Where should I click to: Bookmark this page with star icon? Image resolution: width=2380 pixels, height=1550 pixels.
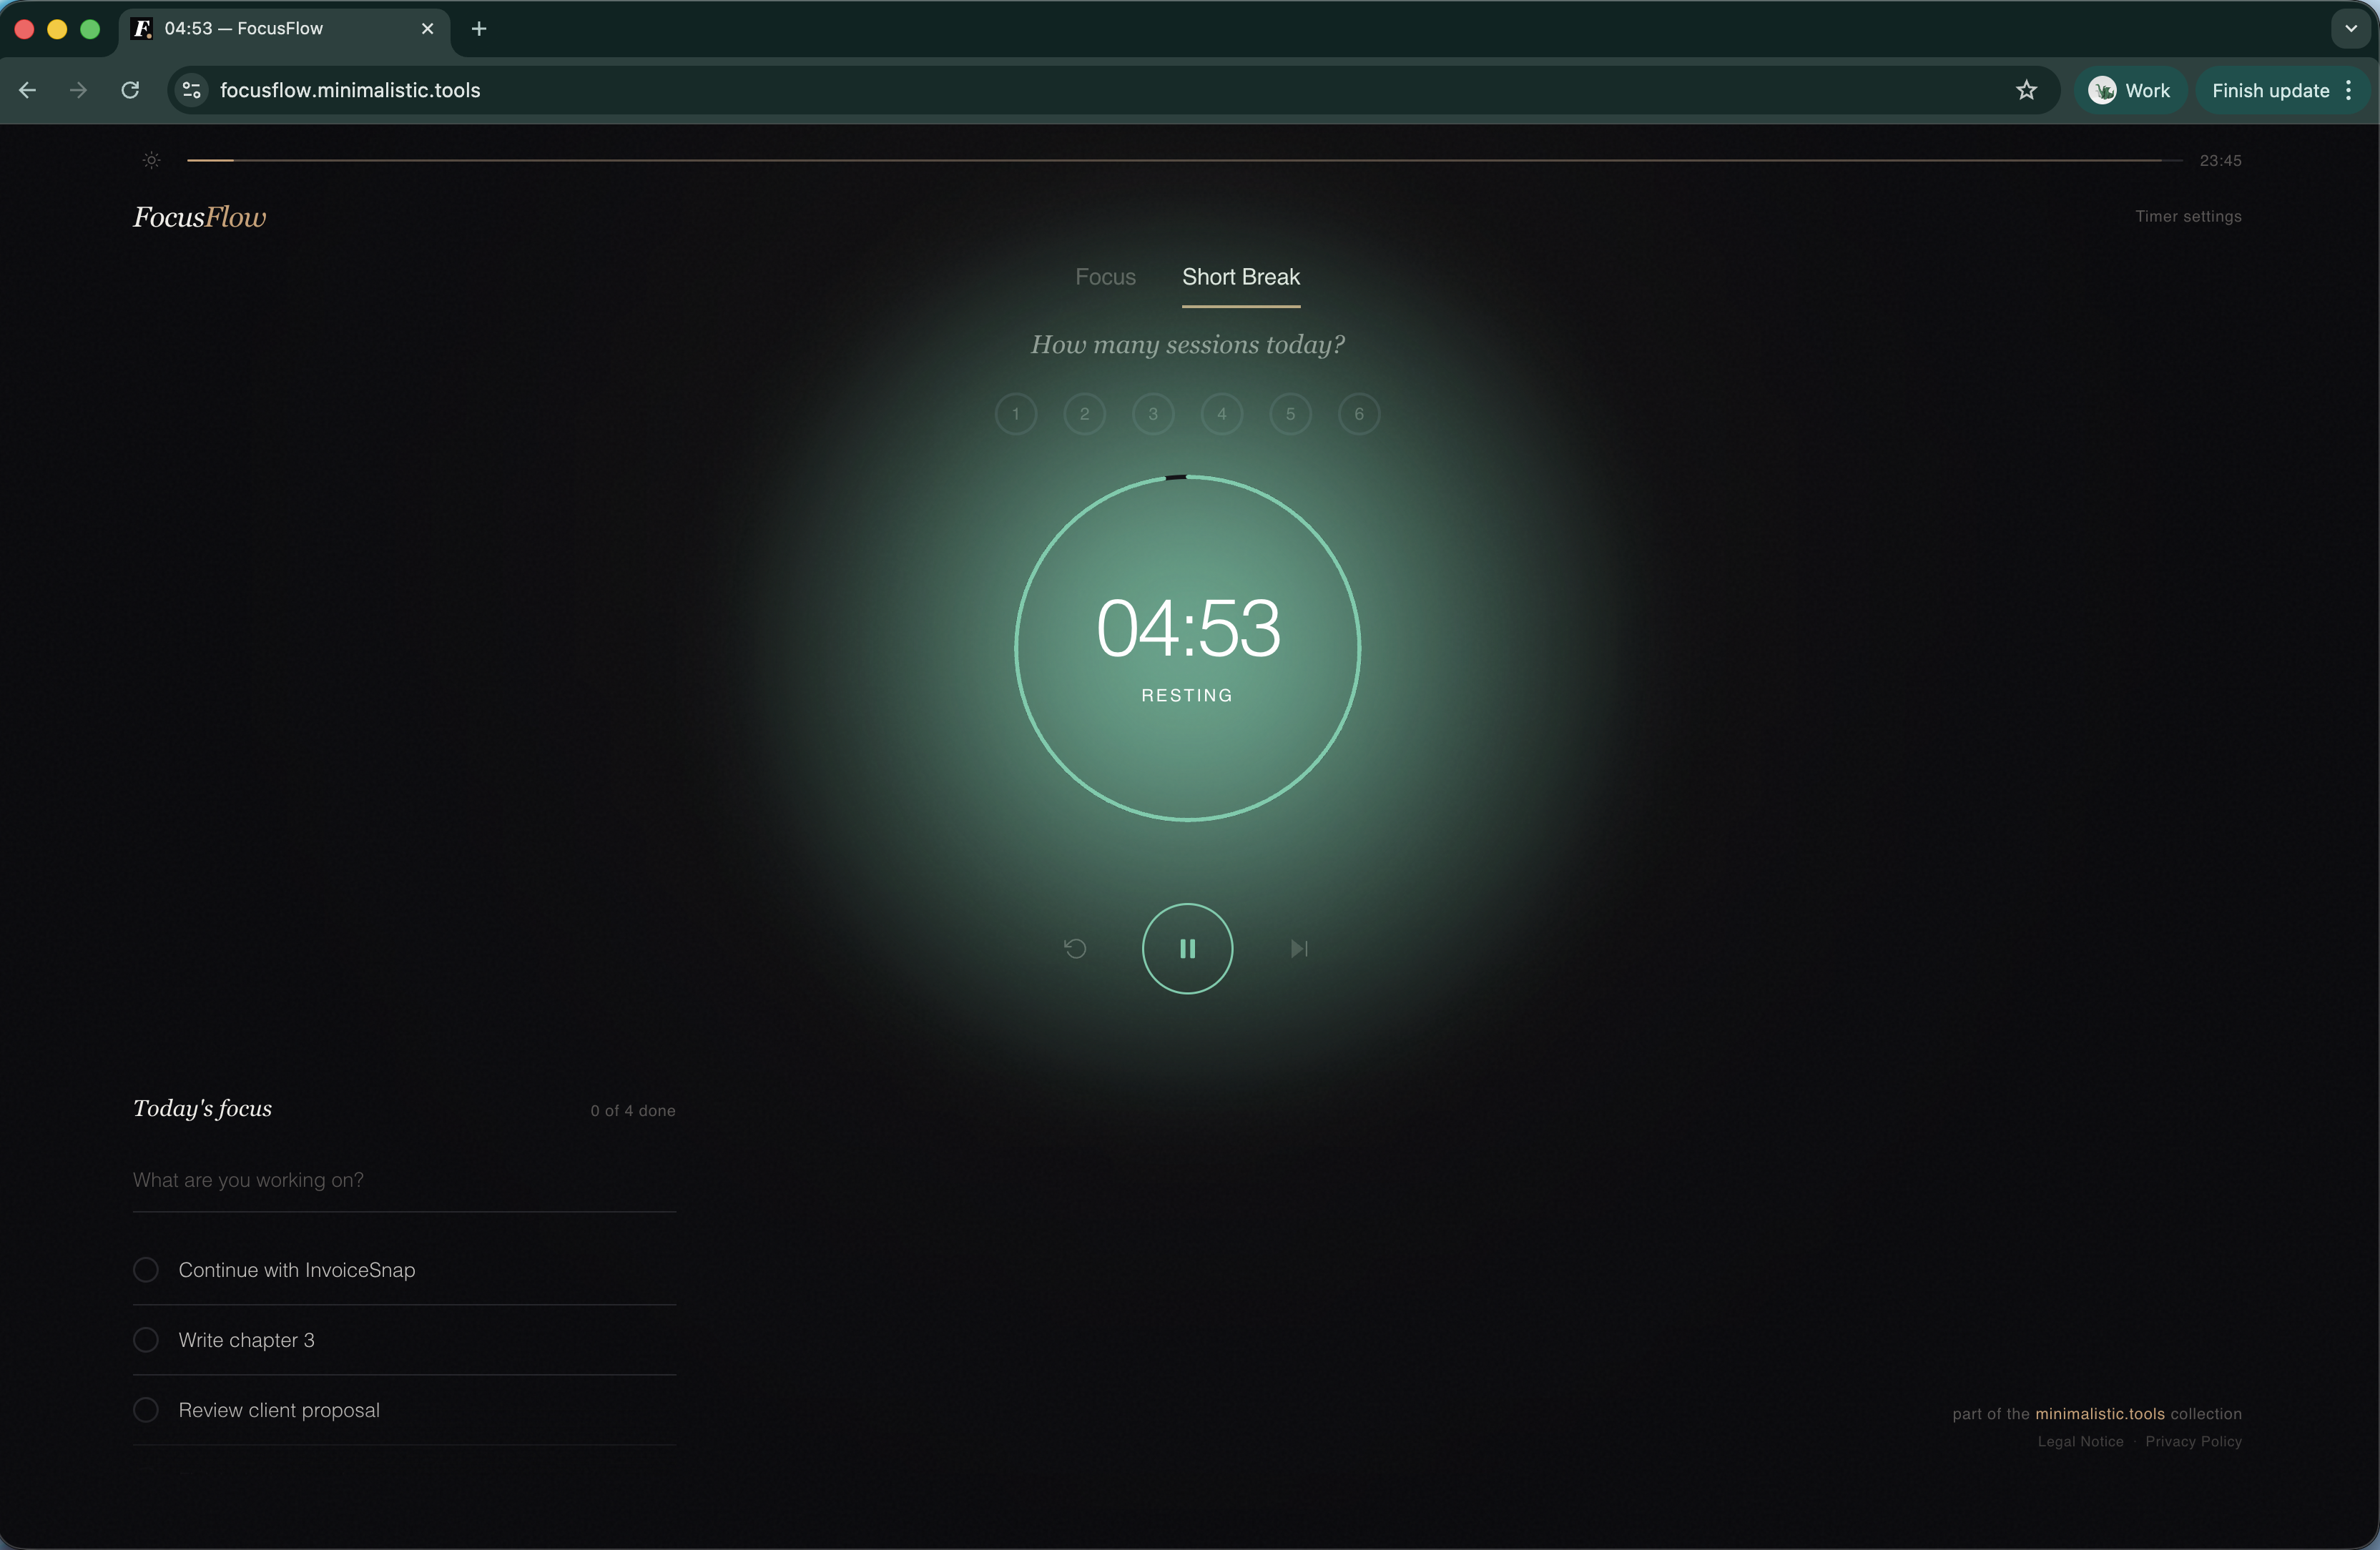coord(2026,90)
